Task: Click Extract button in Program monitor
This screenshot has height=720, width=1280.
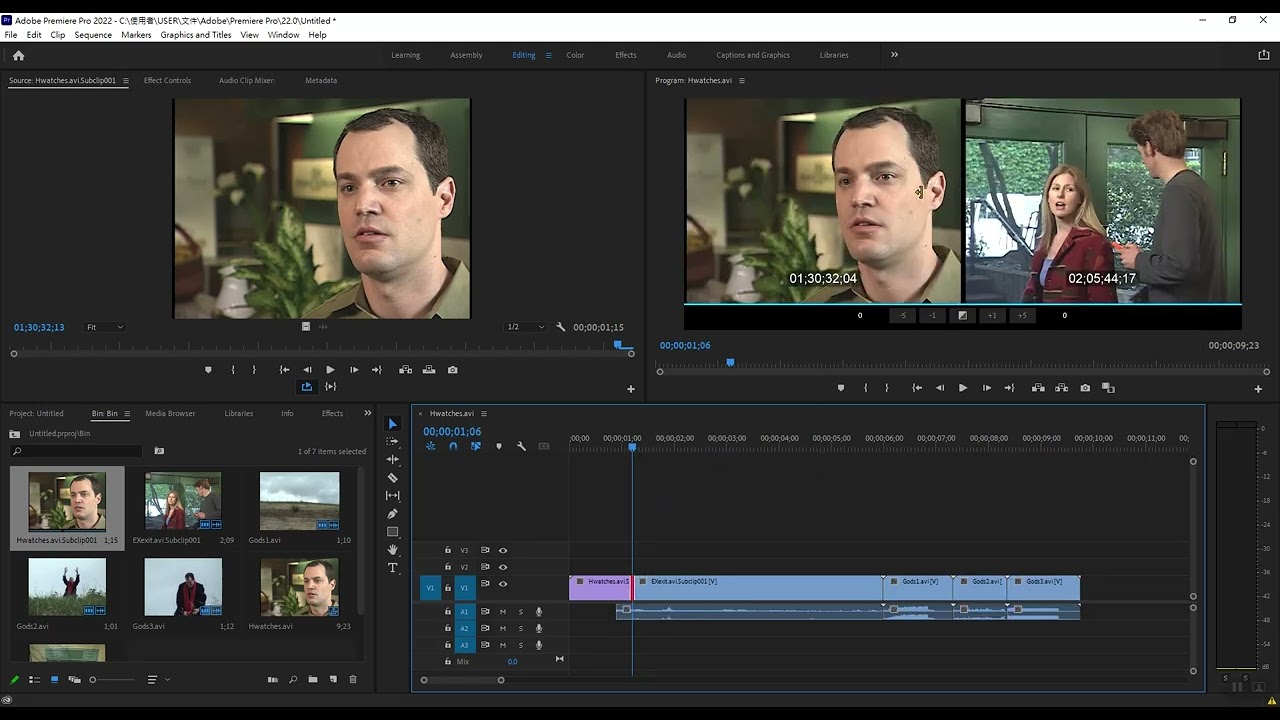Action: pyautogui.click(x=1062, y=388)
